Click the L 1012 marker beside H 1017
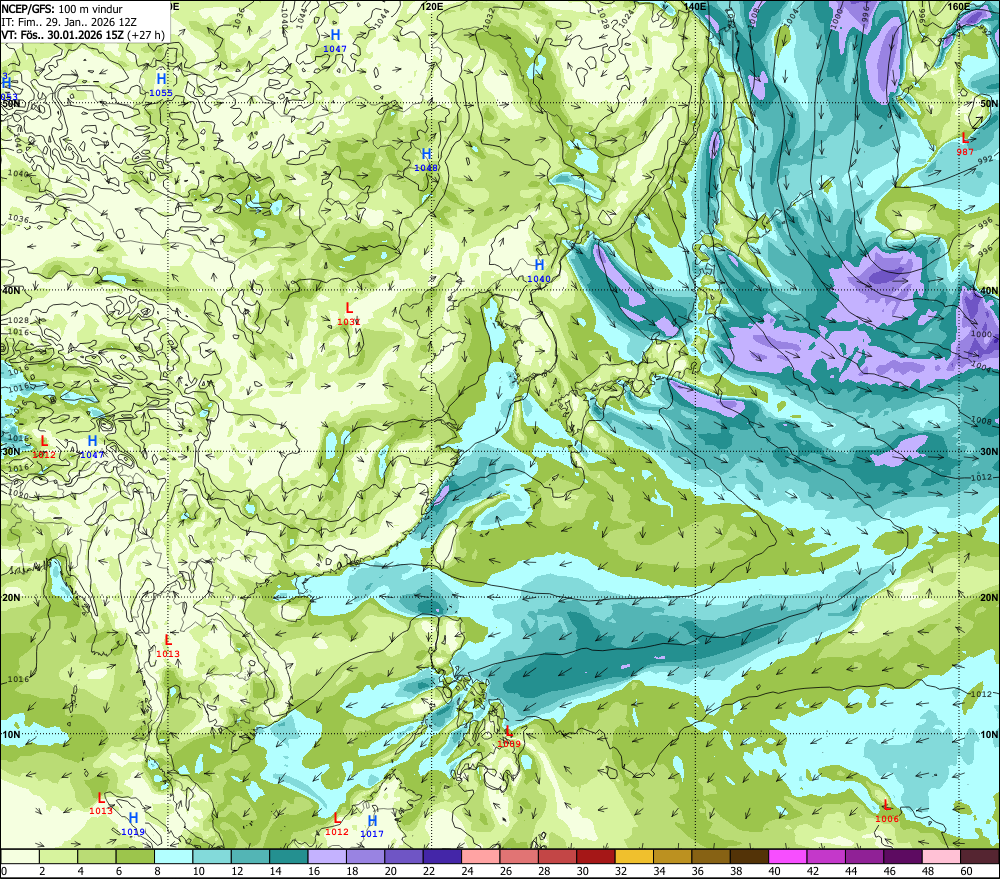Screen dimensions: 1000x879 [337, 824]
